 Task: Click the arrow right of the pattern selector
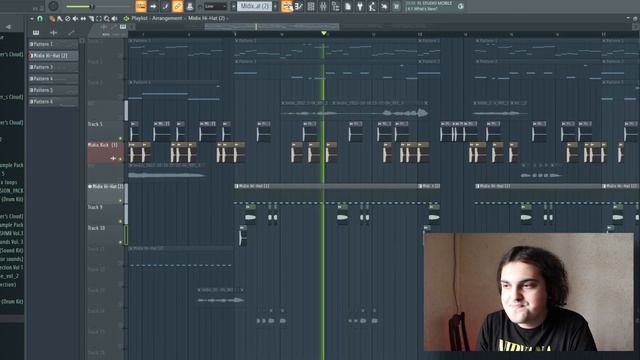tap(275, 6)
